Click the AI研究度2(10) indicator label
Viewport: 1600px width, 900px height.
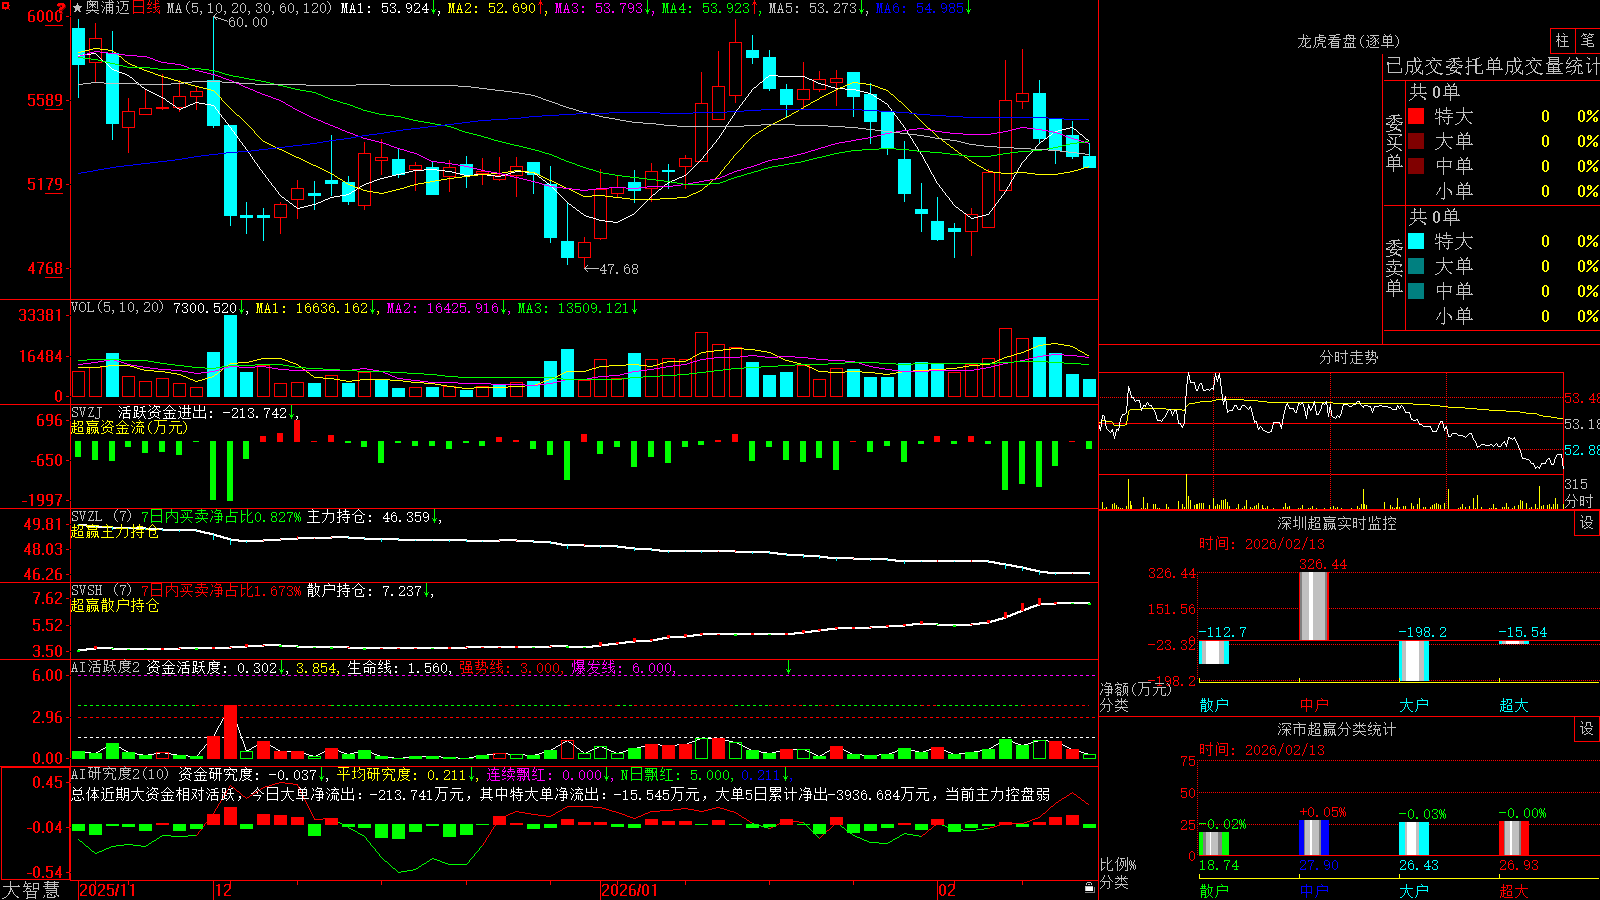(x=121, y=774)
